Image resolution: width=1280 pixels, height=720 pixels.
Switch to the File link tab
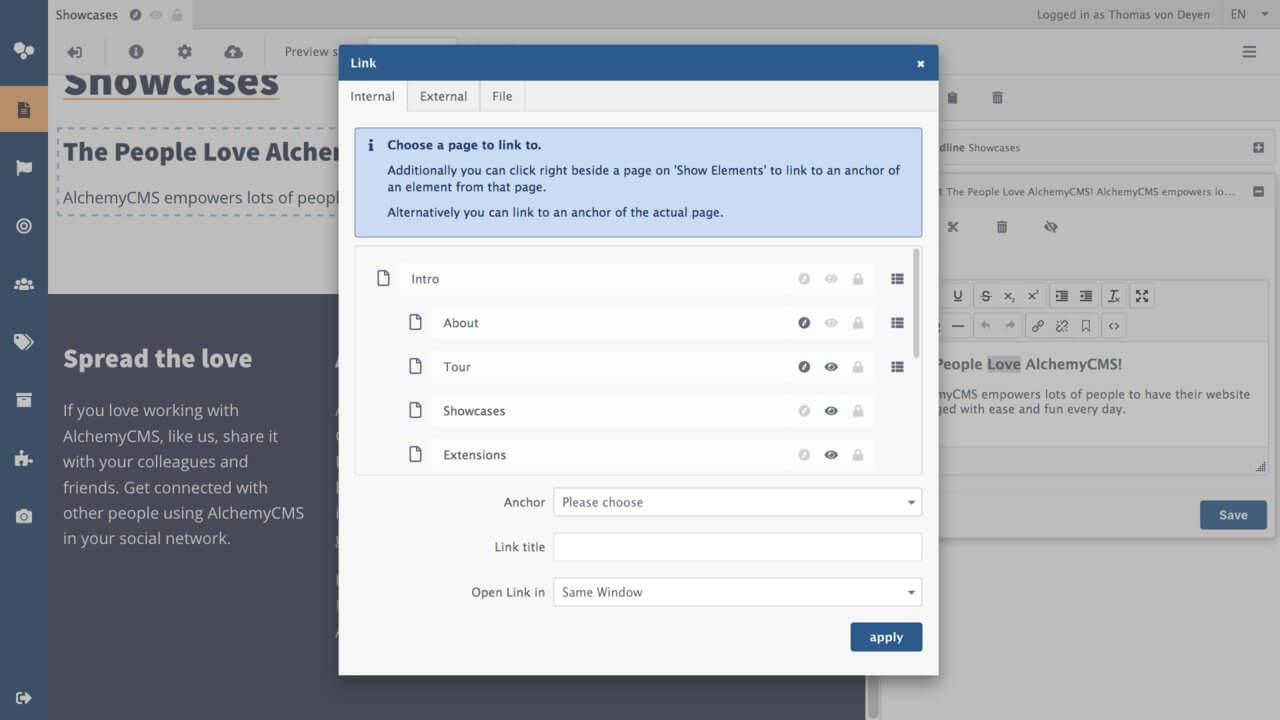point(502,96)
